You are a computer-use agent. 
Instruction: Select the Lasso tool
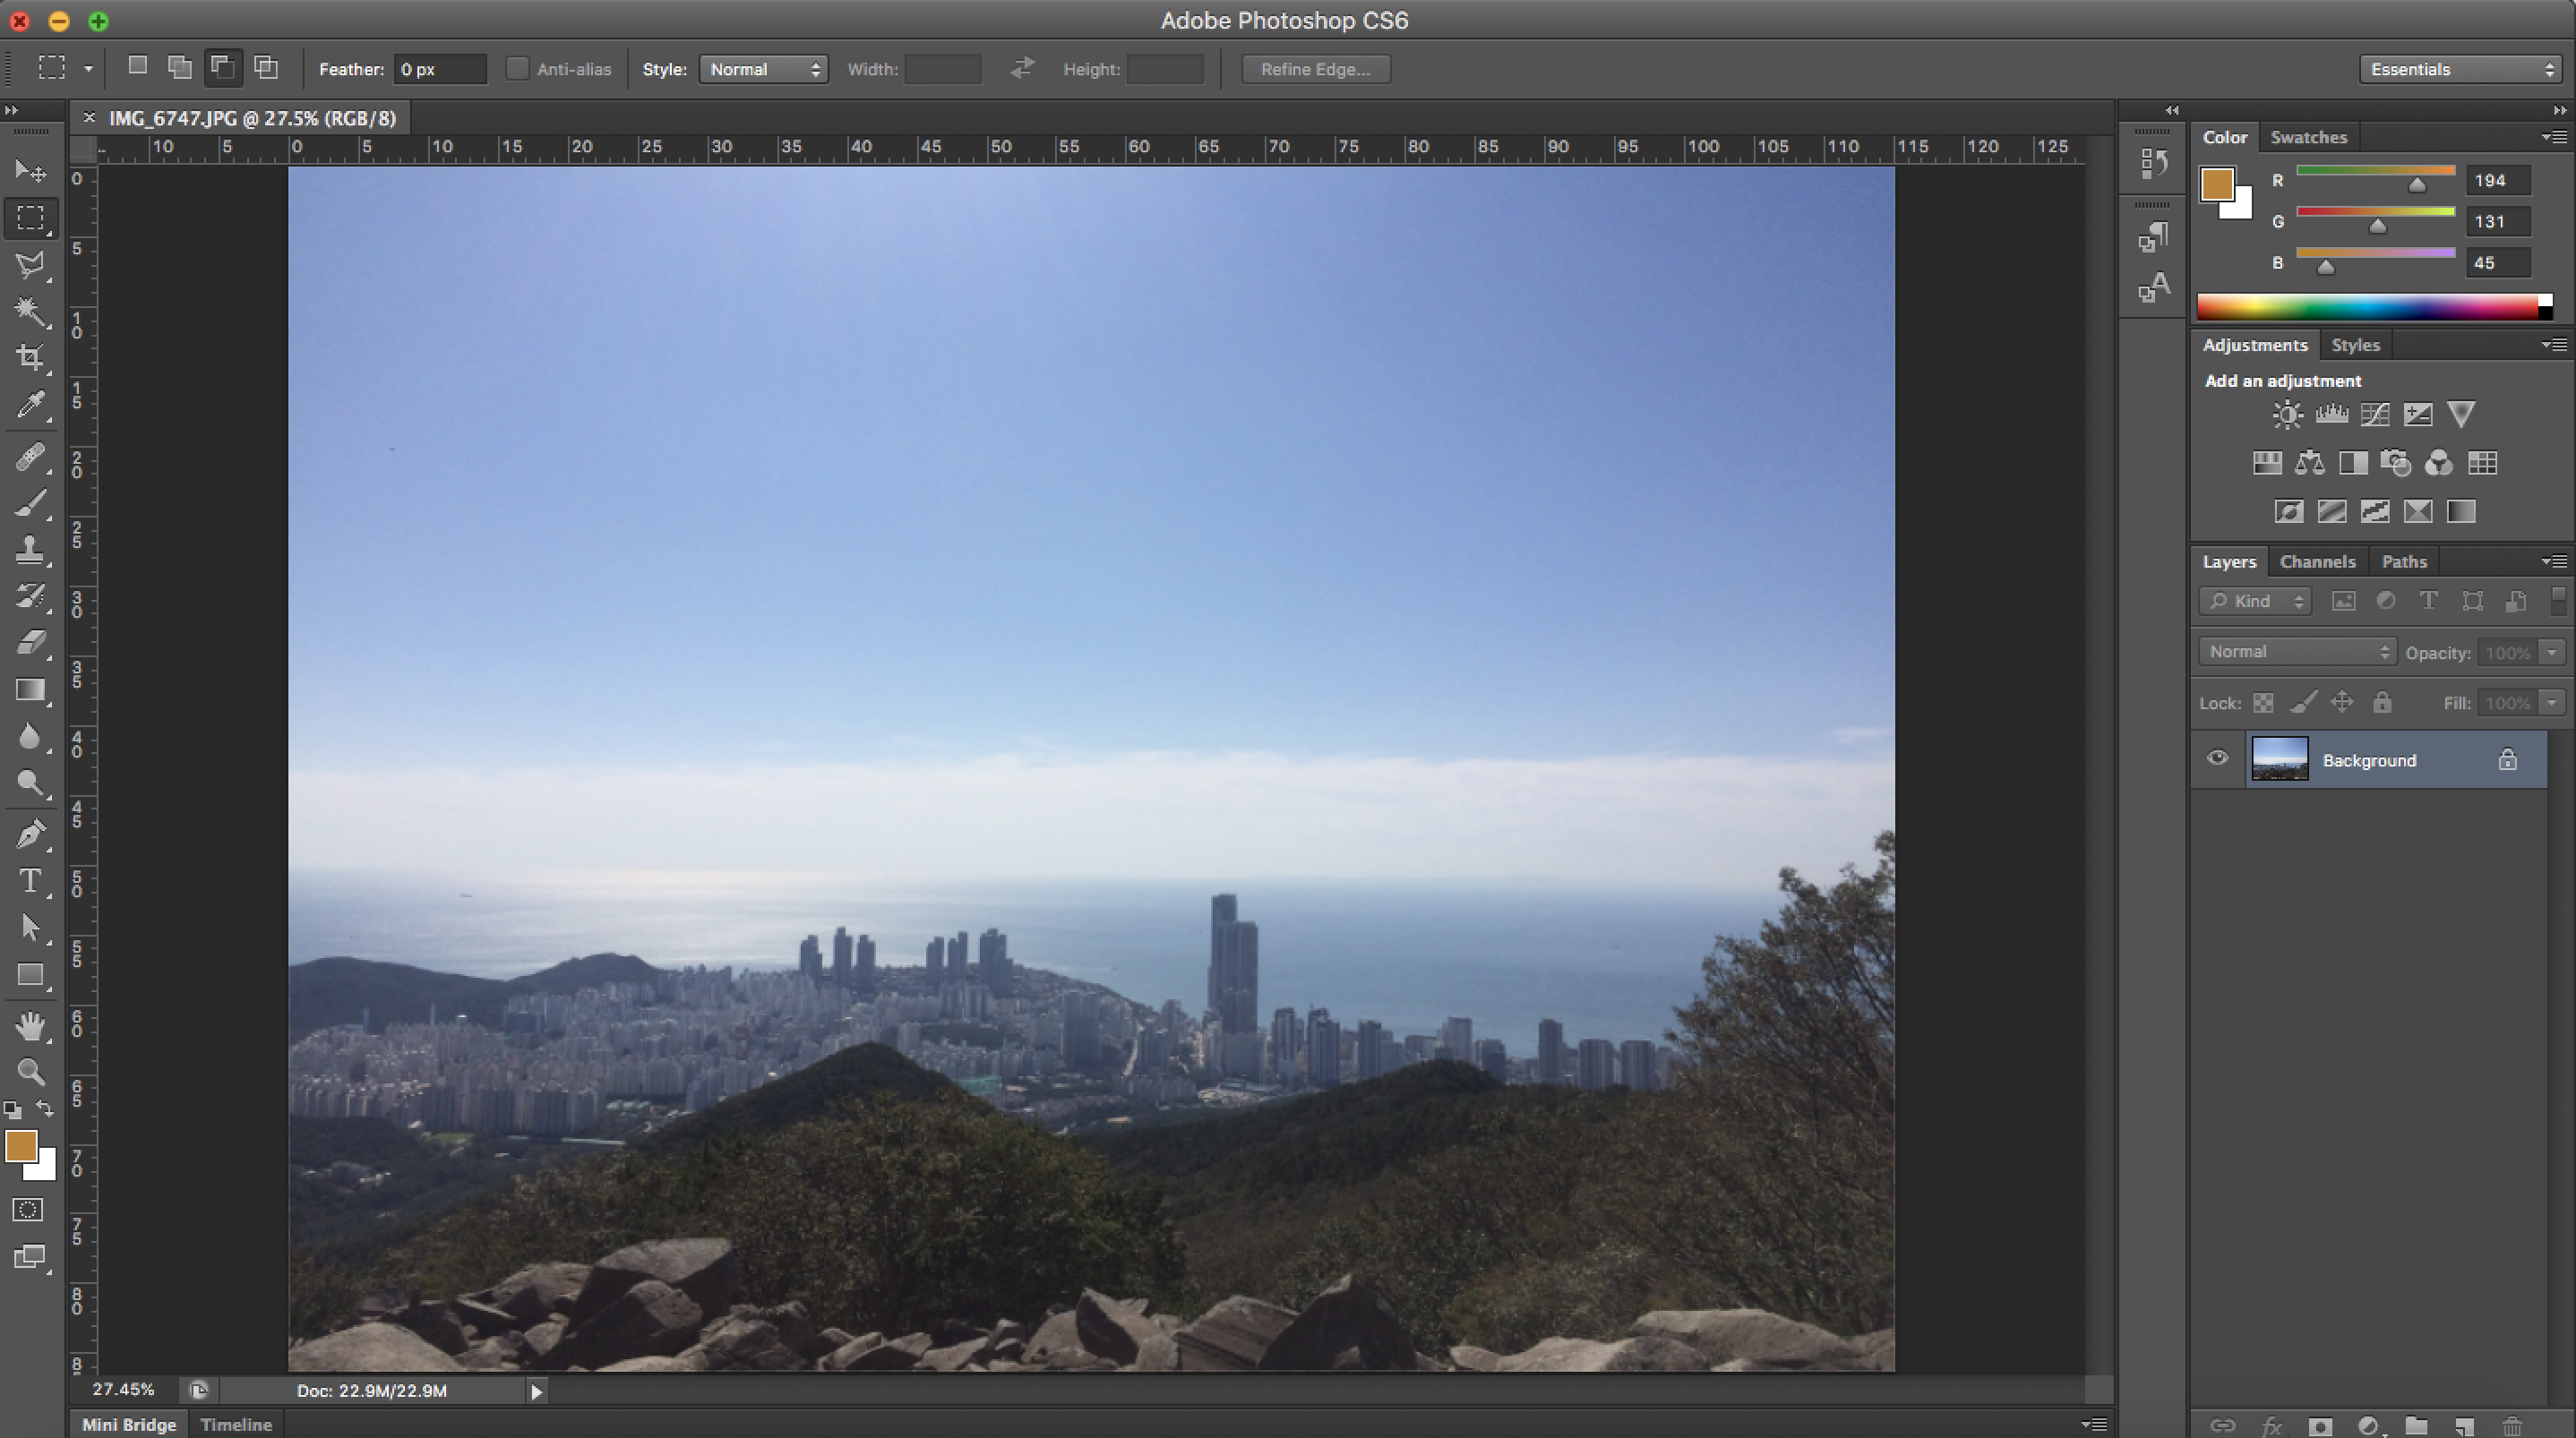pos(30,265)
